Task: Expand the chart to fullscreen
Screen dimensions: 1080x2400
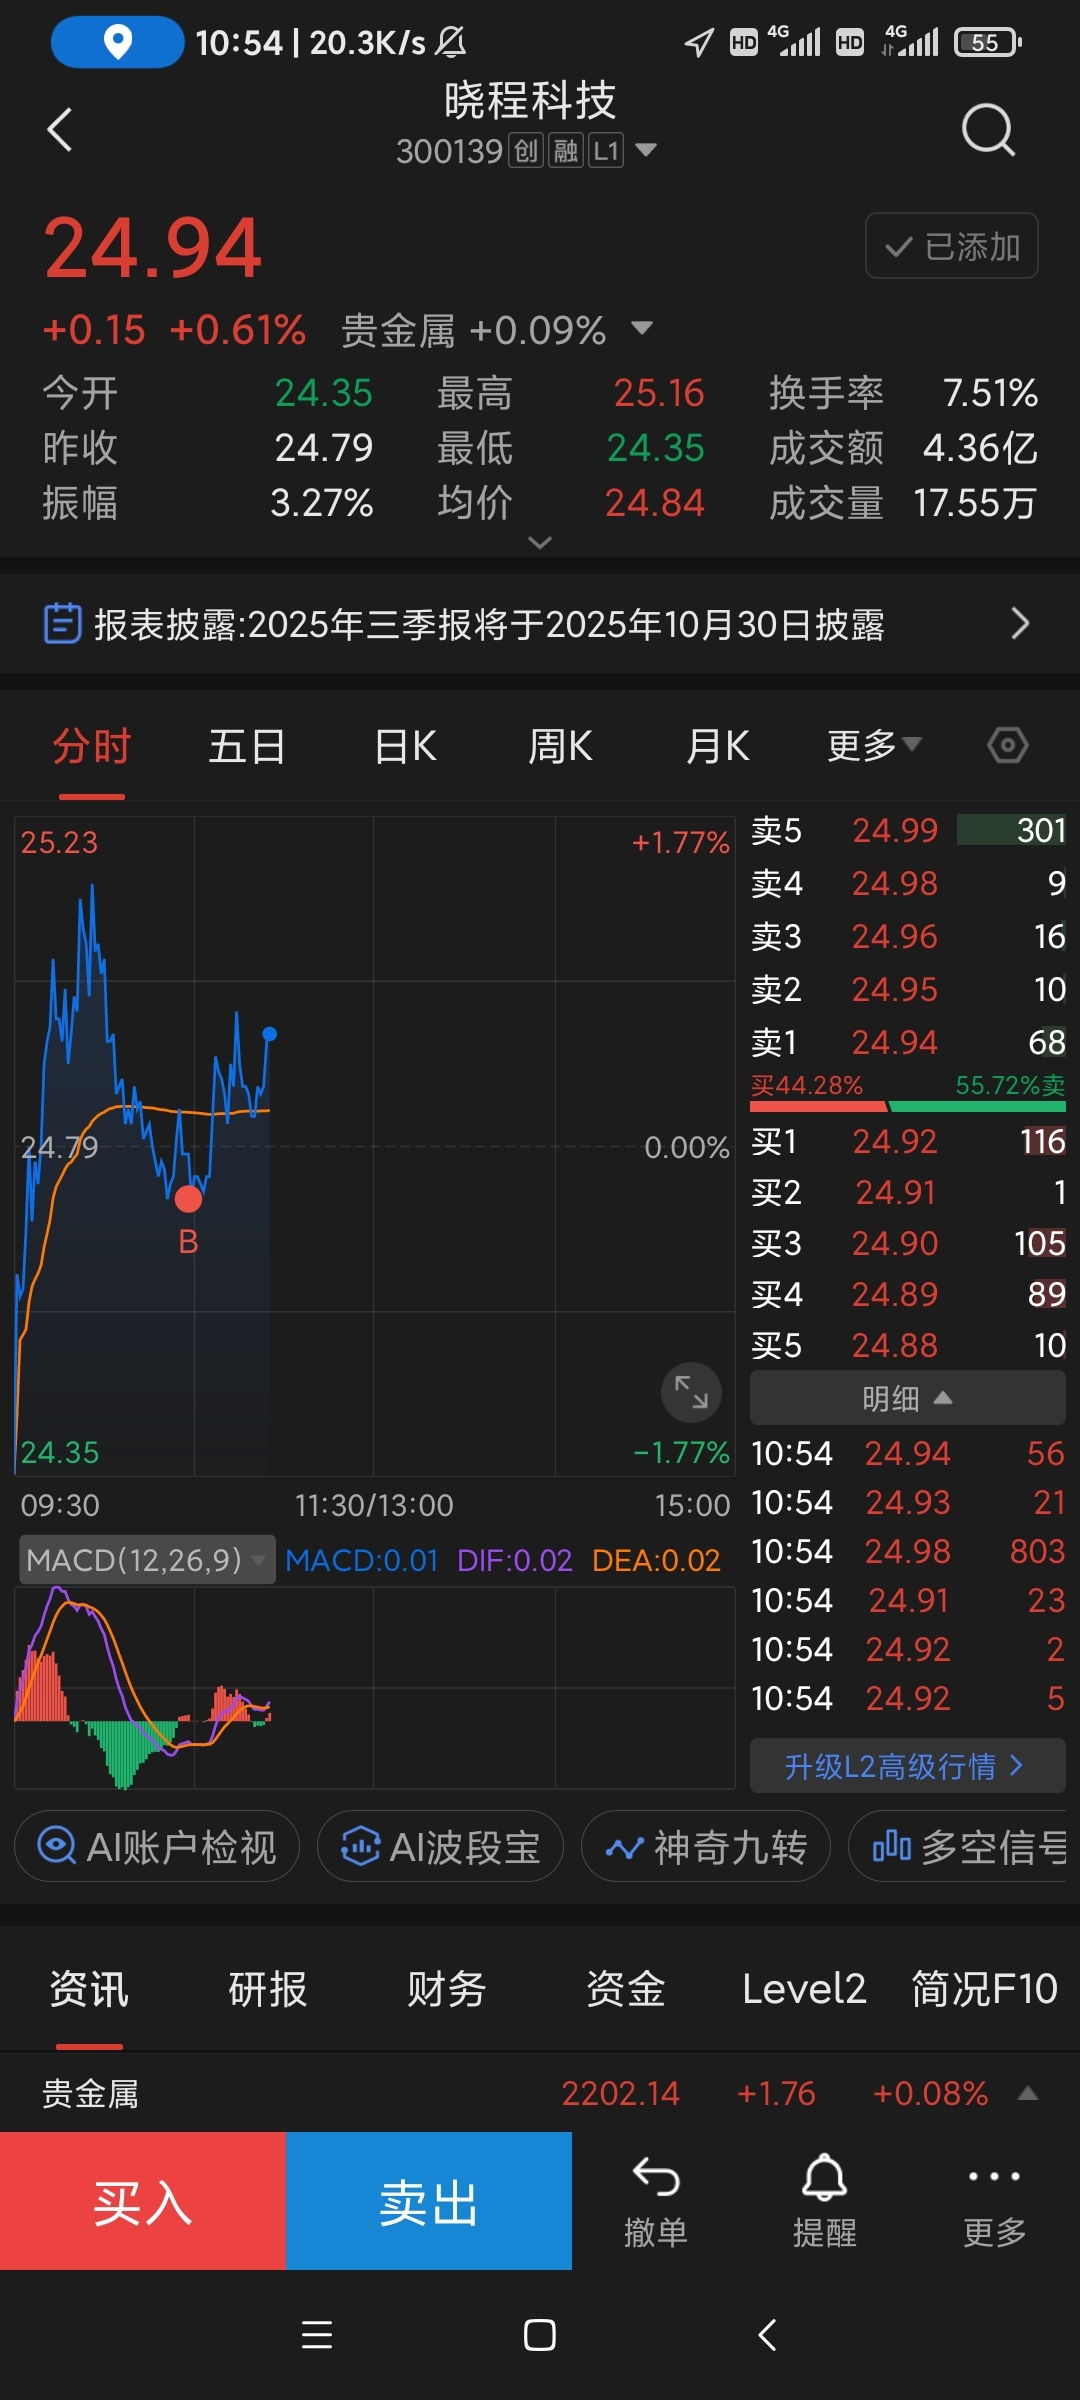Action: click(691, 1391)
